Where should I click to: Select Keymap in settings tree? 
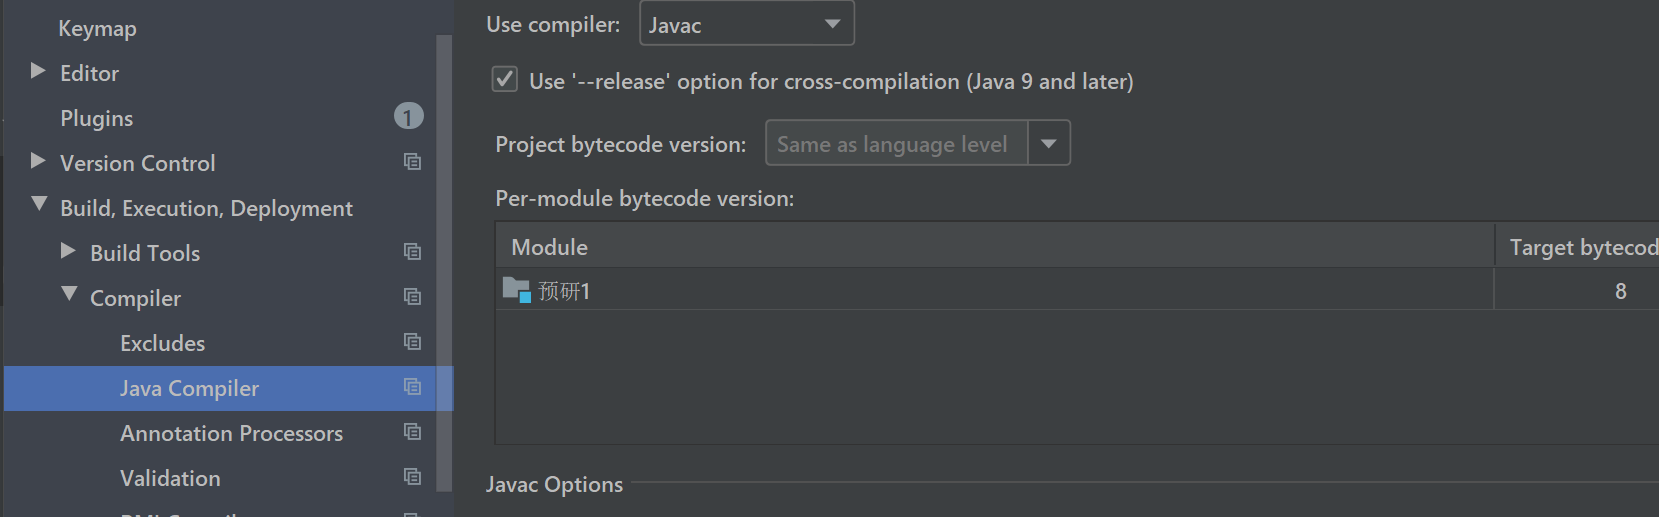pos(97,28)
